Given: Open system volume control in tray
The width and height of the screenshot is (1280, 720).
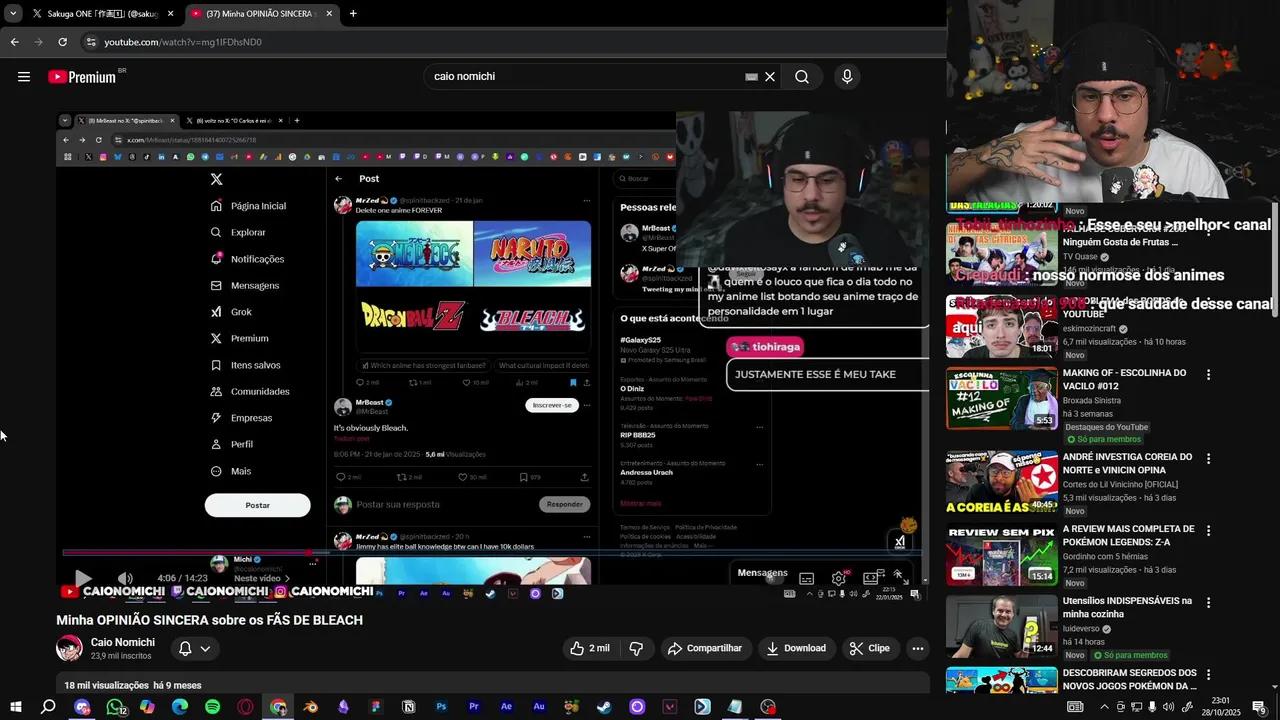Looking at the screenshot, I should pyautogui.click(x=1168, y=707).
